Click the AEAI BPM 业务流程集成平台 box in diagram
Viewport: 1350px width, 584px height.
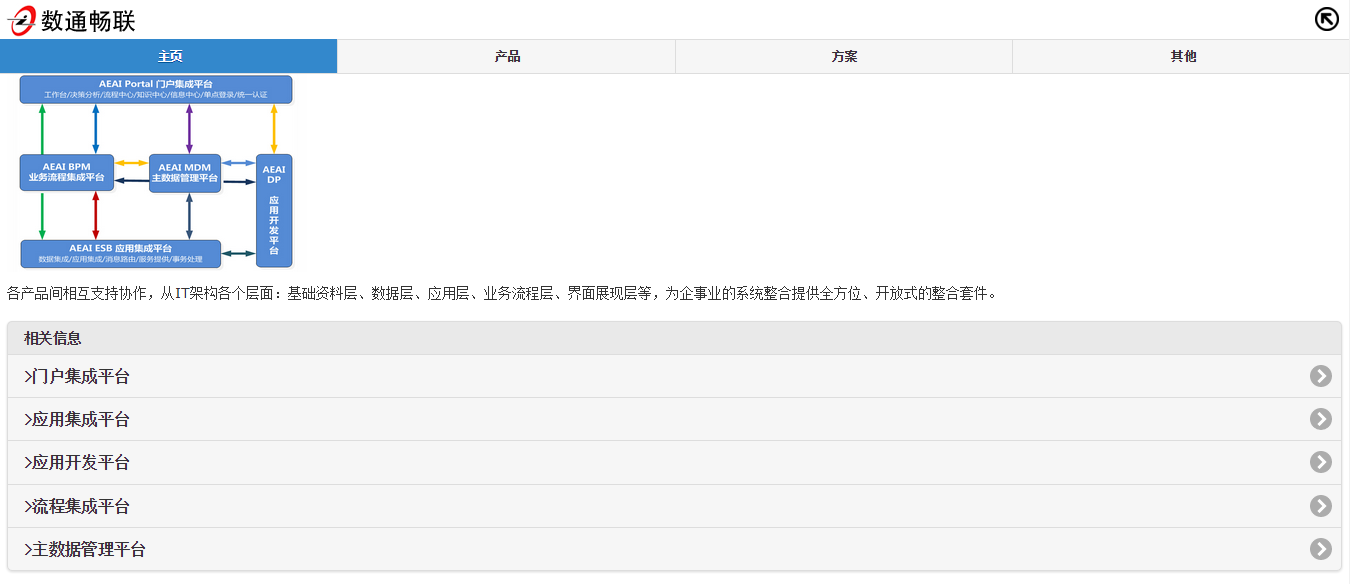[x=67, y=172]
